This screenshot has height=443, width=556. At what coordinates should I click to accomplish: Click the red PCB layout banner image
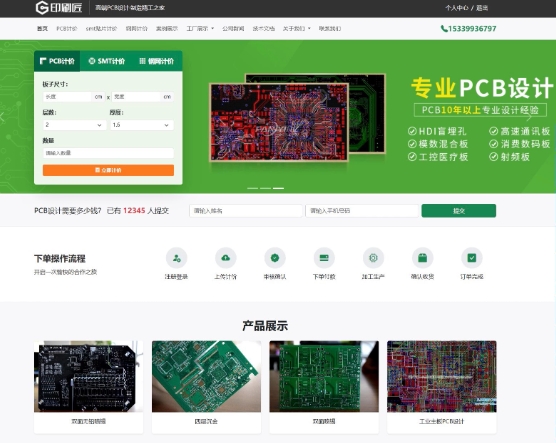[279, 122]
